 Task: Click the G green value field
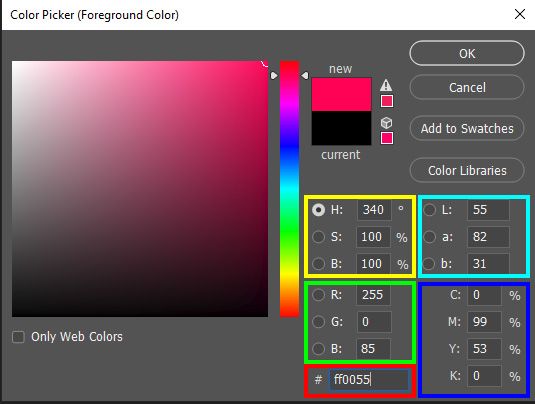click(x=374, y=322)
